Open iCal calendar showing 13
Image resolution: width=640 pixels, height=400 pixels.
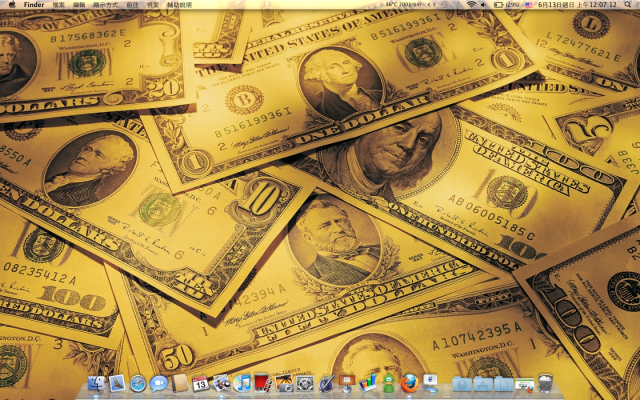point(200,383)
